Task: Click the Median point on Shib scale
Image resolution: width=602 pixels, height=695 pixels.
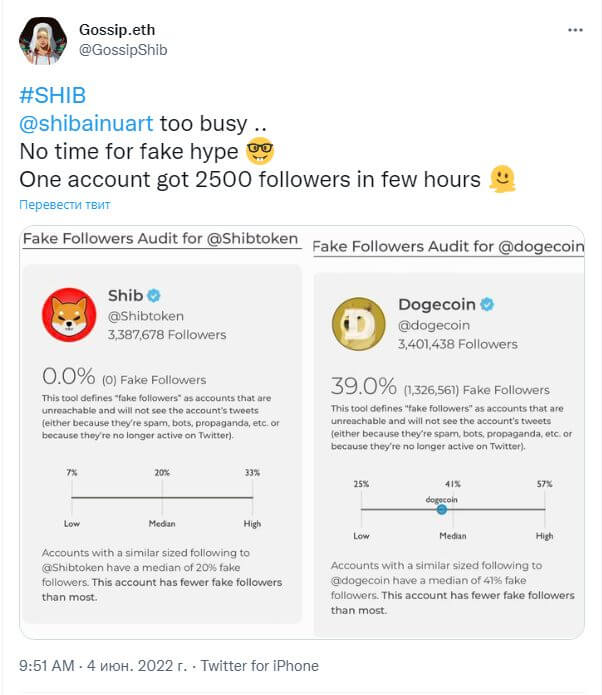Action: tap(162, 497)
